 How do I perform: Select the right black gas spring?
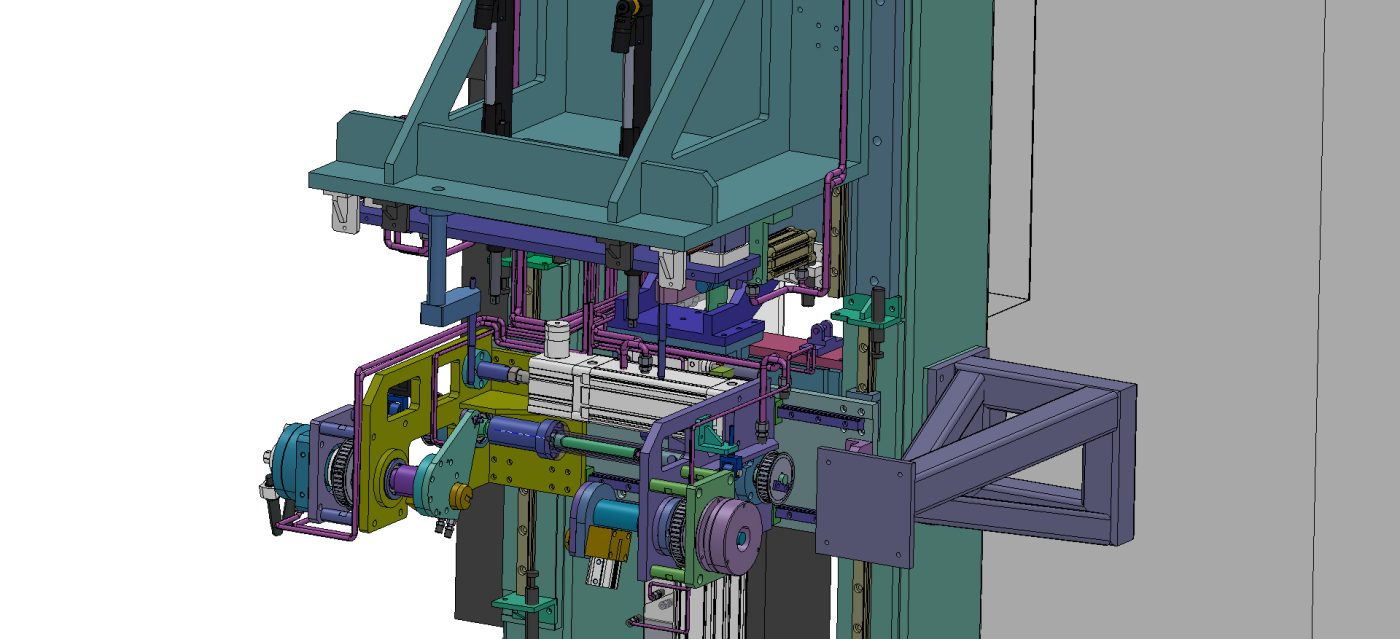pos(627,75)
